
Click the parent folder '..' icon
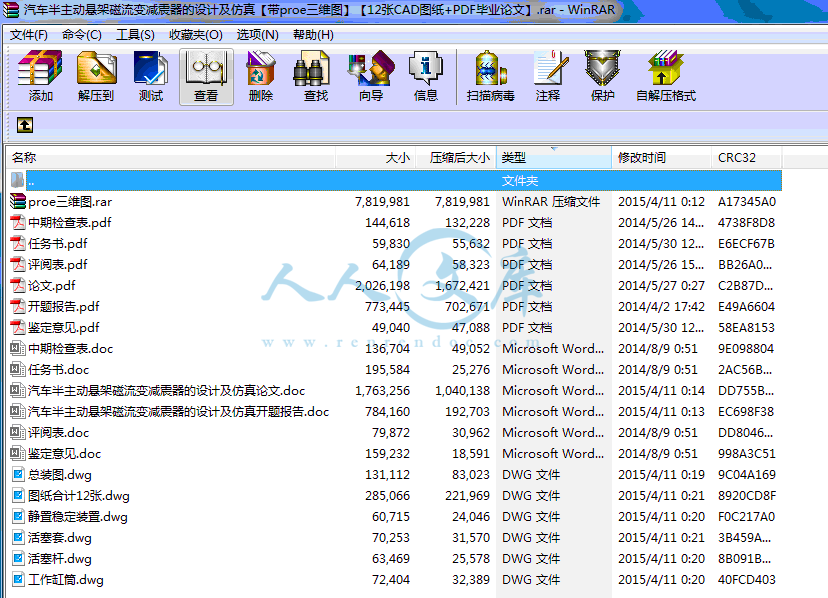(x=17, y=180)
